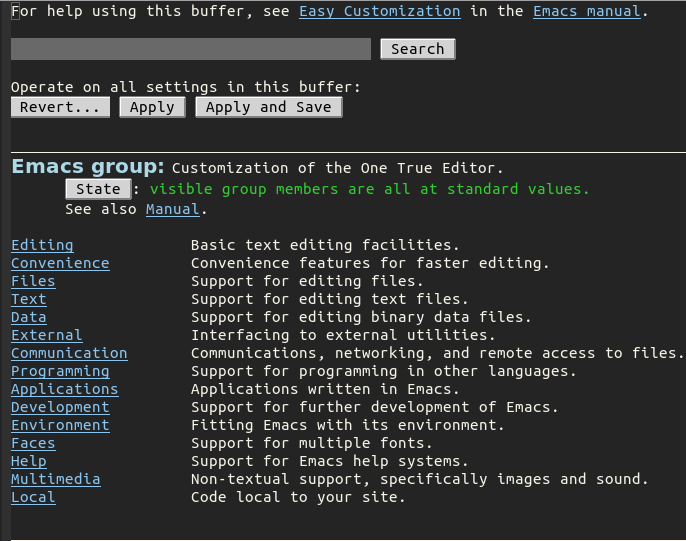Click 'Support for editing text files.' description
686x541 pixels.
coord(329,299)
